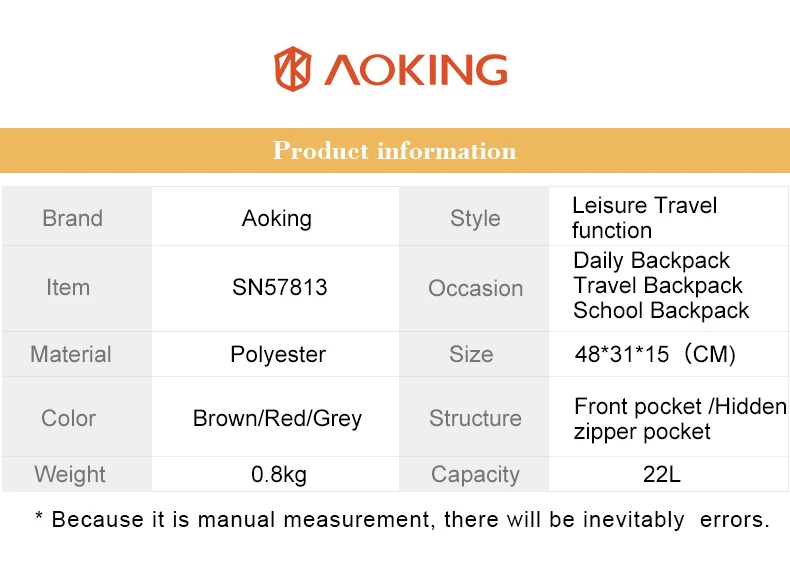Click the Aoking shield logo icon

pyautogui.click(x=292, y=69)
